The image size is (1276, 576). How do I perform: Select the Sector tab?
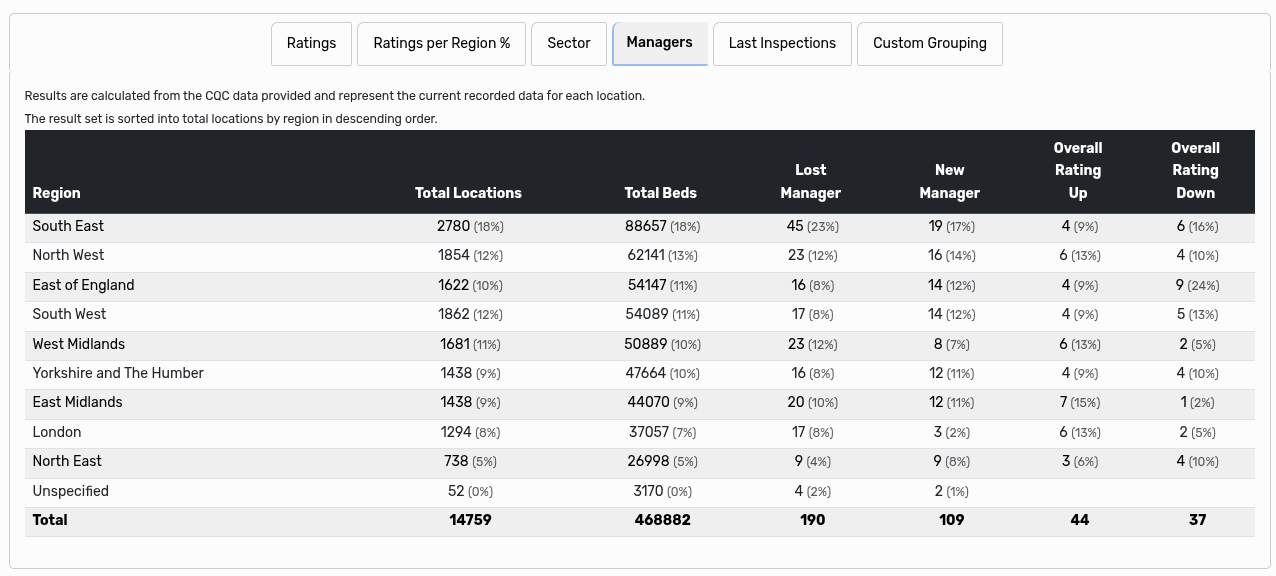tap(568, 44)
